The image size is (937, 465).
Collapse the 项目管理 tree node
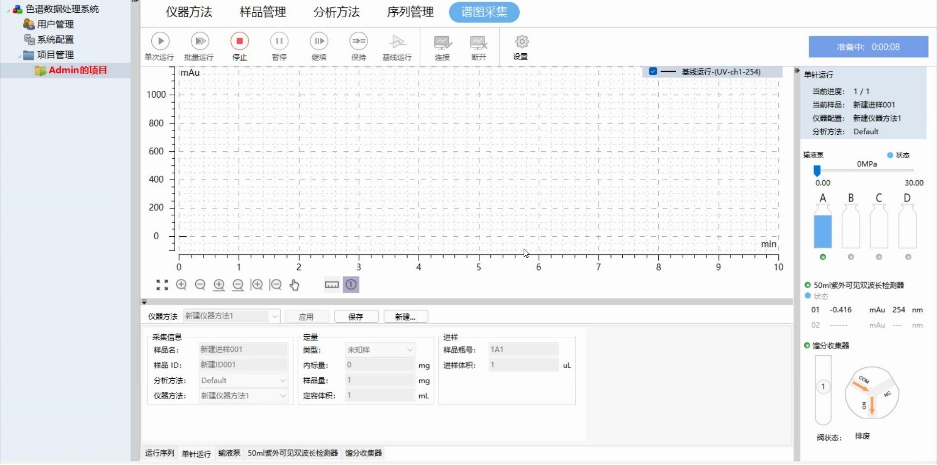click(x=20, y=55)
